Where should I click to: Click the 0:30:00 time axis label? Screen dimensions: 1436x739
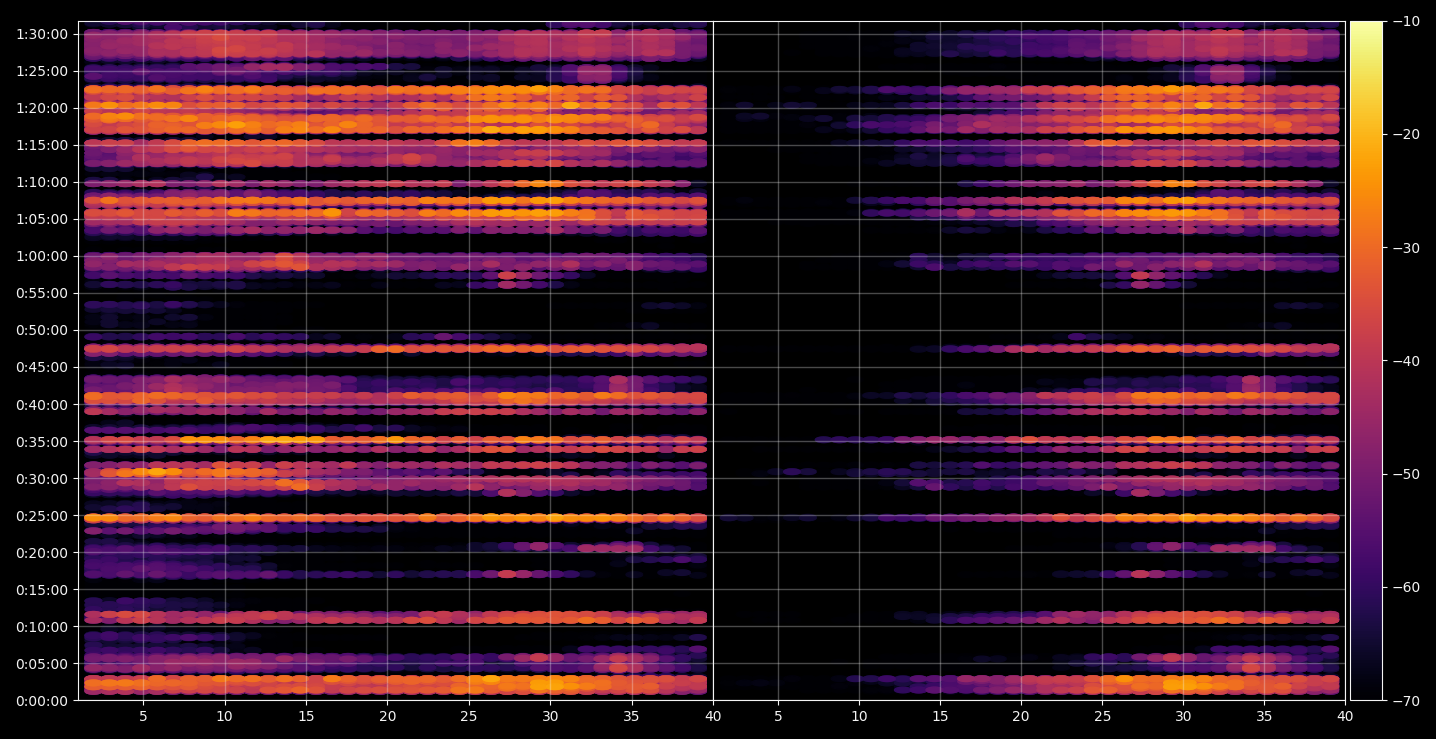(x=42, y=478)
